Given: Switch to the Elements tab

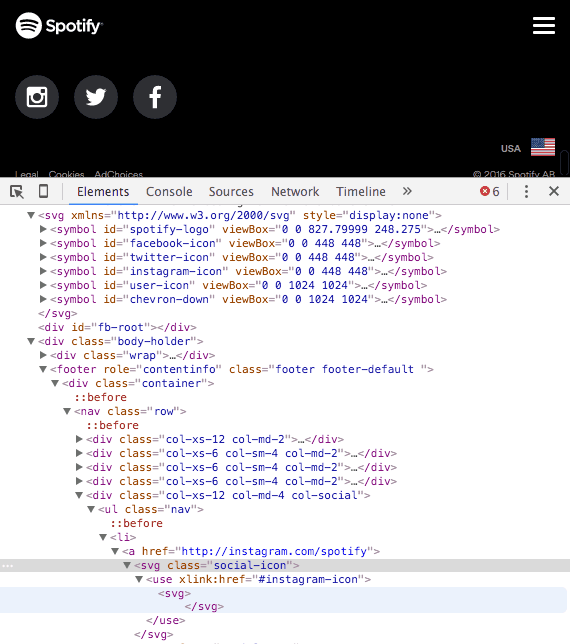Looking at the screenshot, I should click(x=103, y=192).
